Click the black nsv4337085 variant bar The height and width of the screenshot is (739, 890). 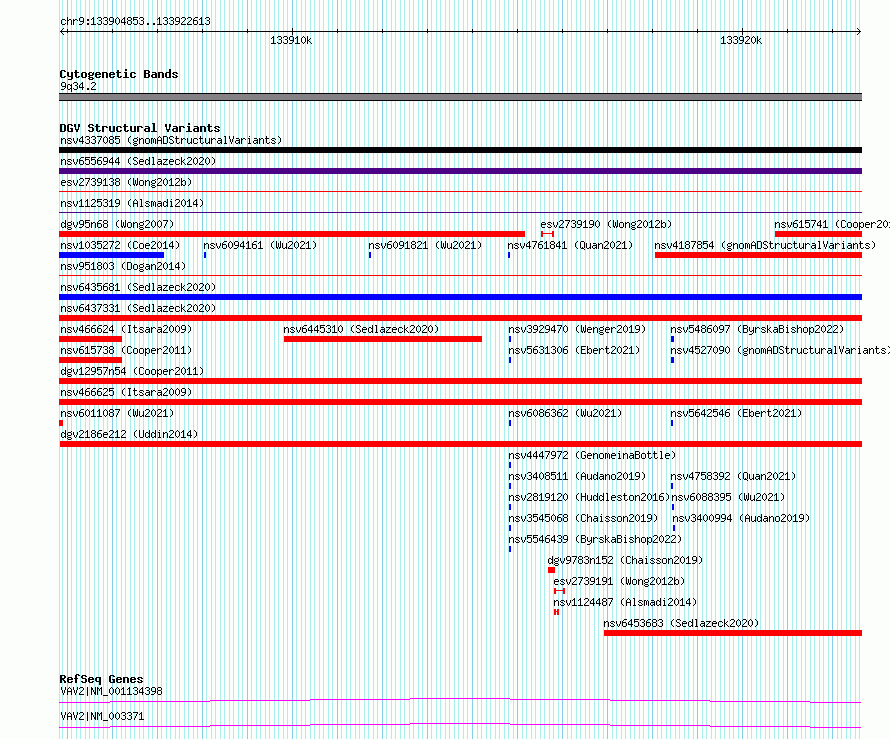460,150
